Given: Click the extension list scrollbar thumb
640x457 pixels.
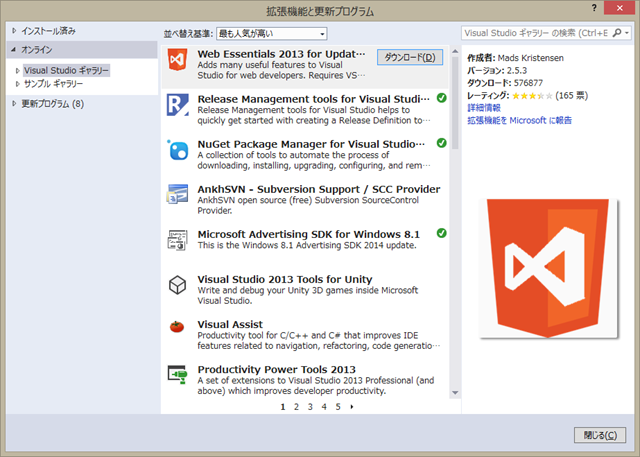Looking at the screenshot, I should click(x=455, y=103).
